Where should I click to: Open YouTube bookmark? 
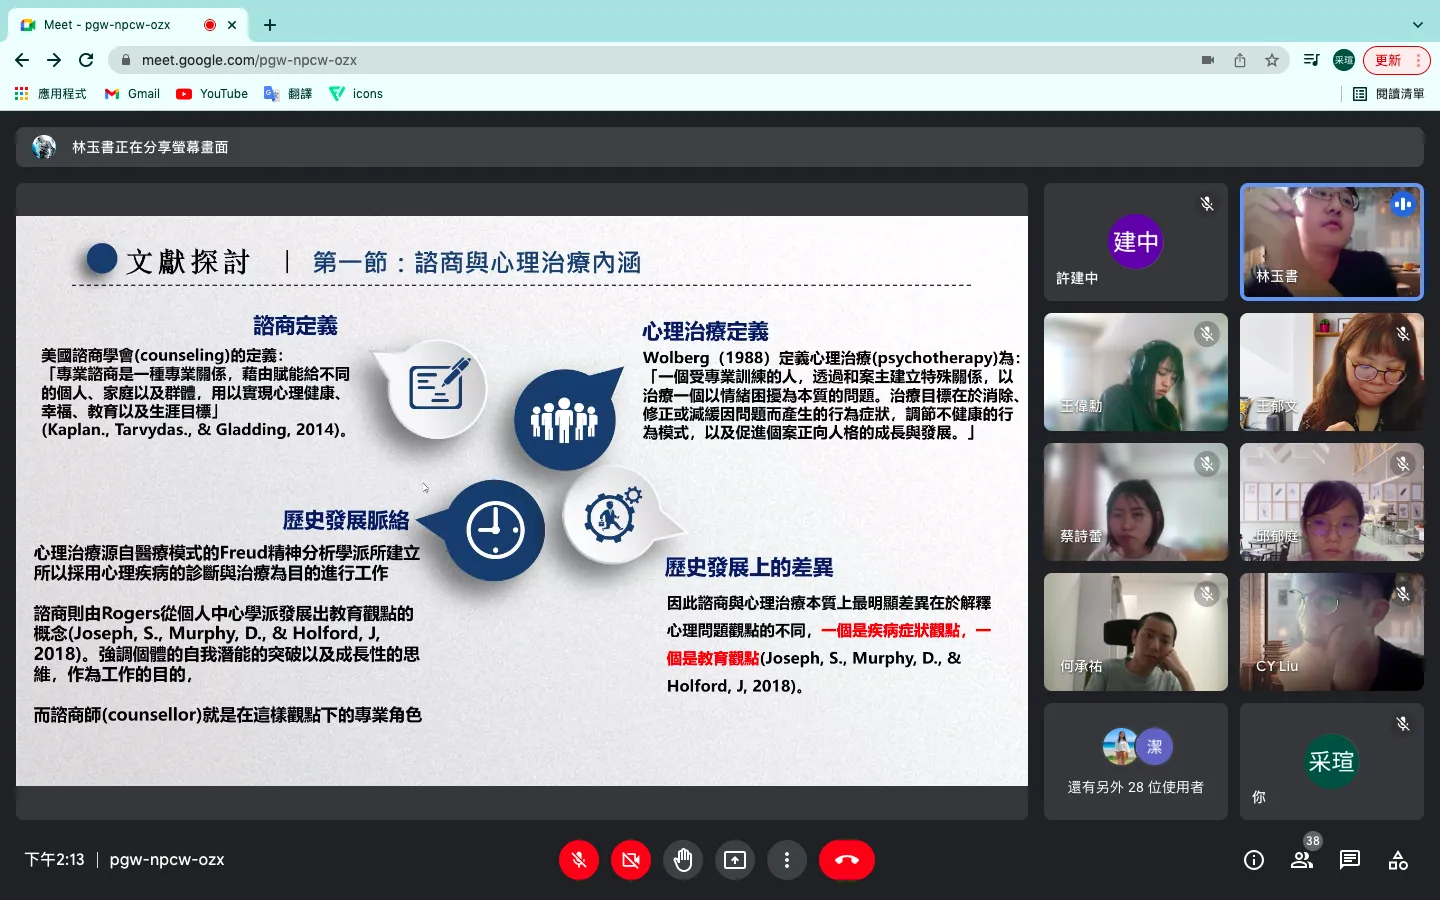[212, 94]
